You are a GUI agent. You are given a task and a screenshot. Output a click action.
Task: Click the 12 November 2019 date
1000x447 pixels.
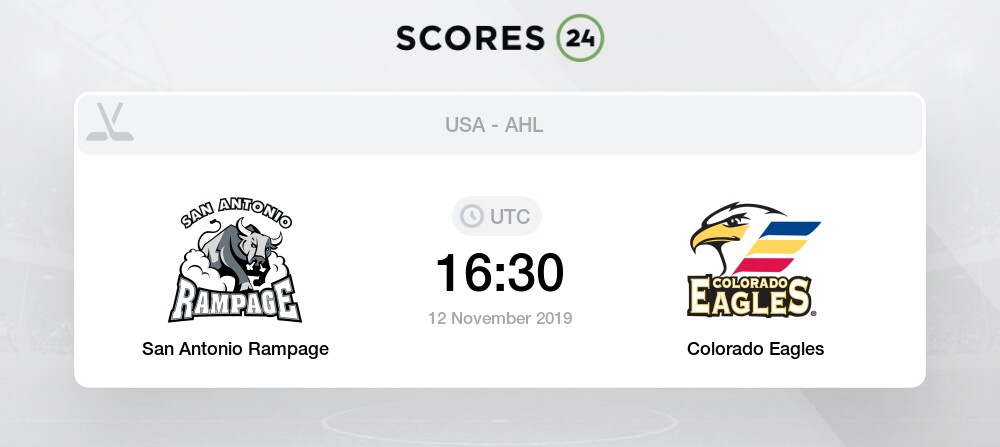click(500, 318)
